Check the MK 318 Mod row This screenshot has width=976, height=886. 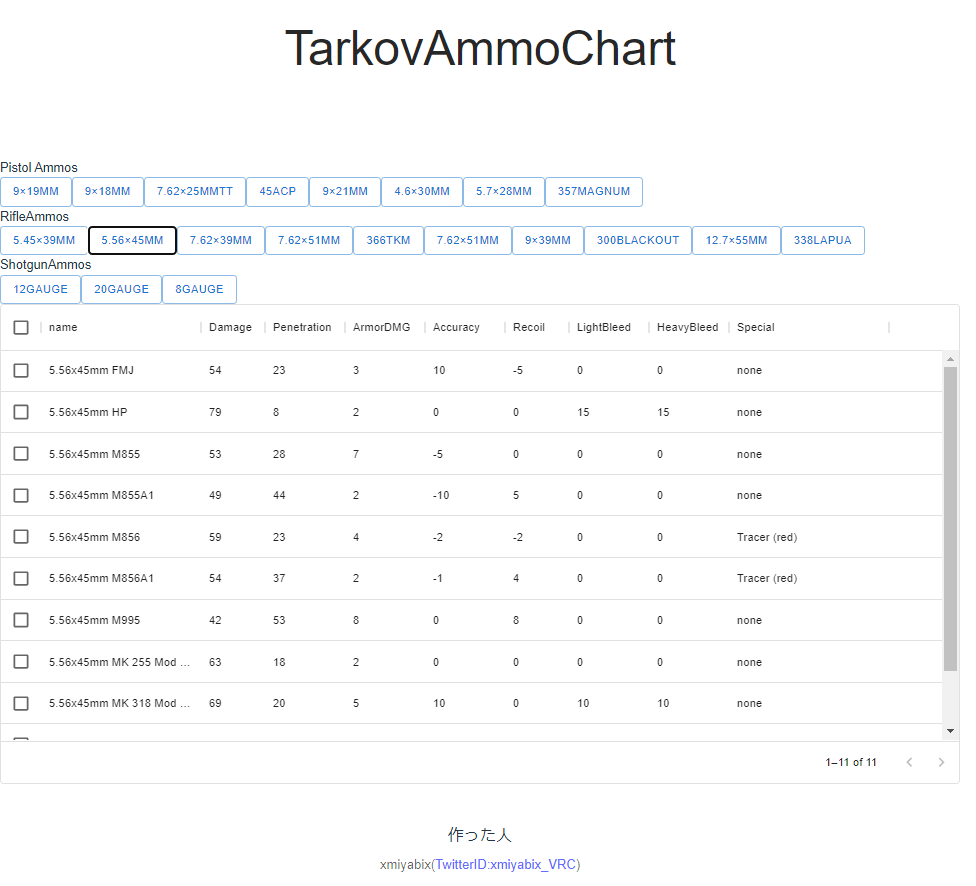tap(21, 704)
